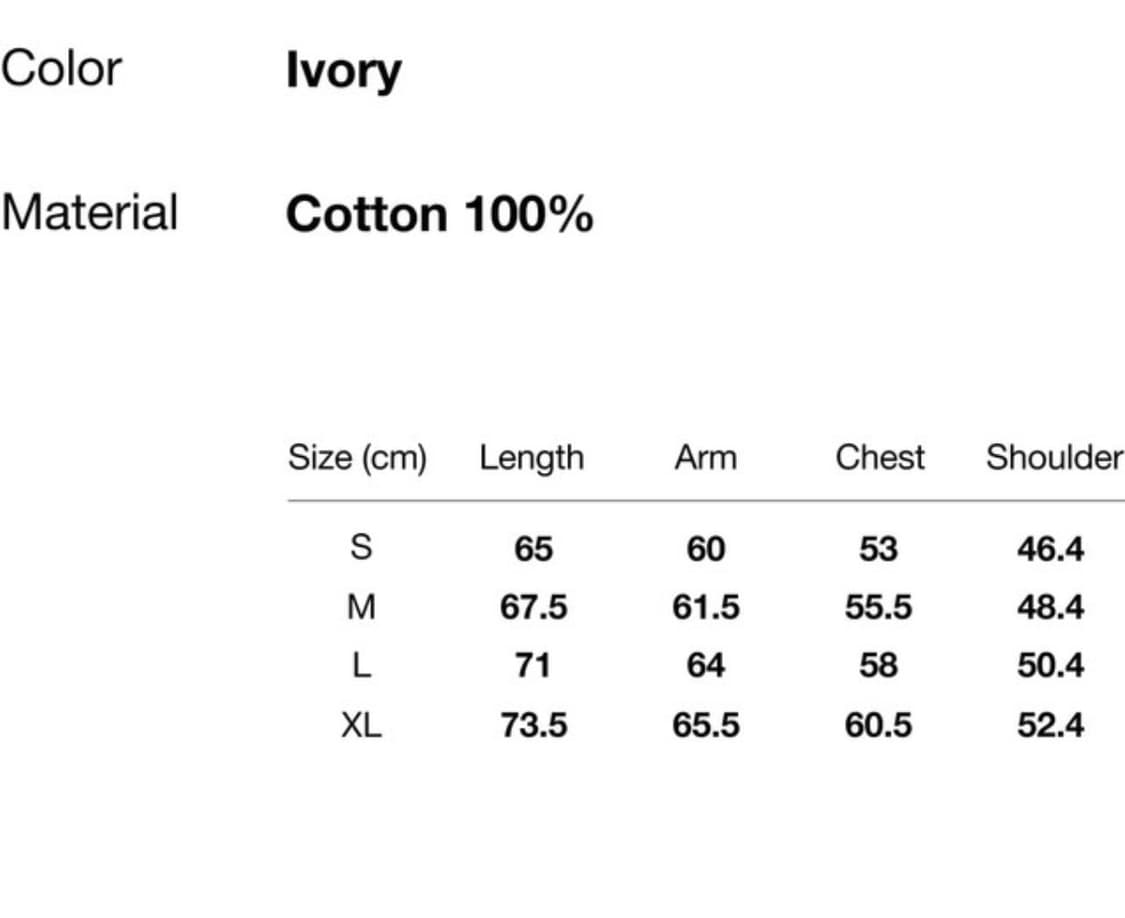Select the 46.4 shoulder value for S
This screenshot has height=918, width=1125.
1050,548
